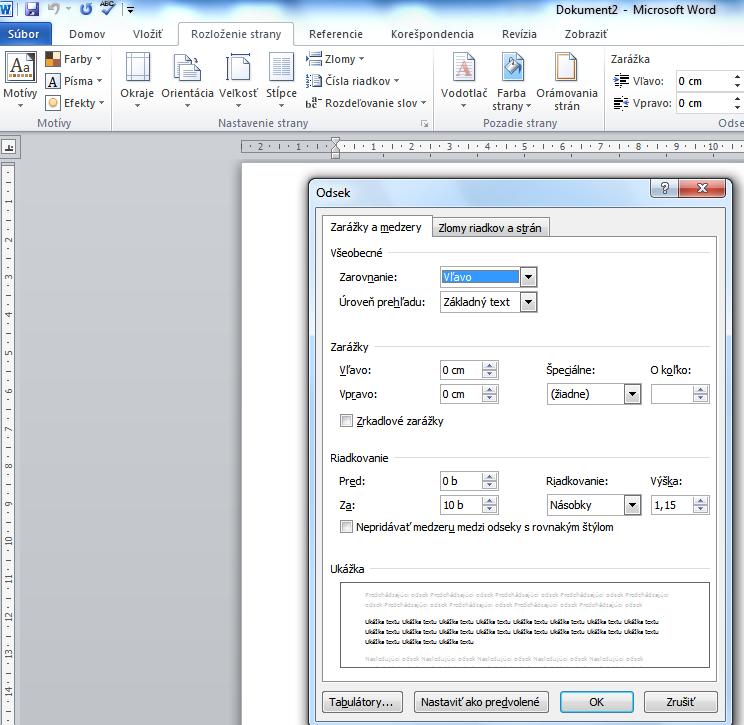Increase the Pred spacing spinner

[489, 477]
